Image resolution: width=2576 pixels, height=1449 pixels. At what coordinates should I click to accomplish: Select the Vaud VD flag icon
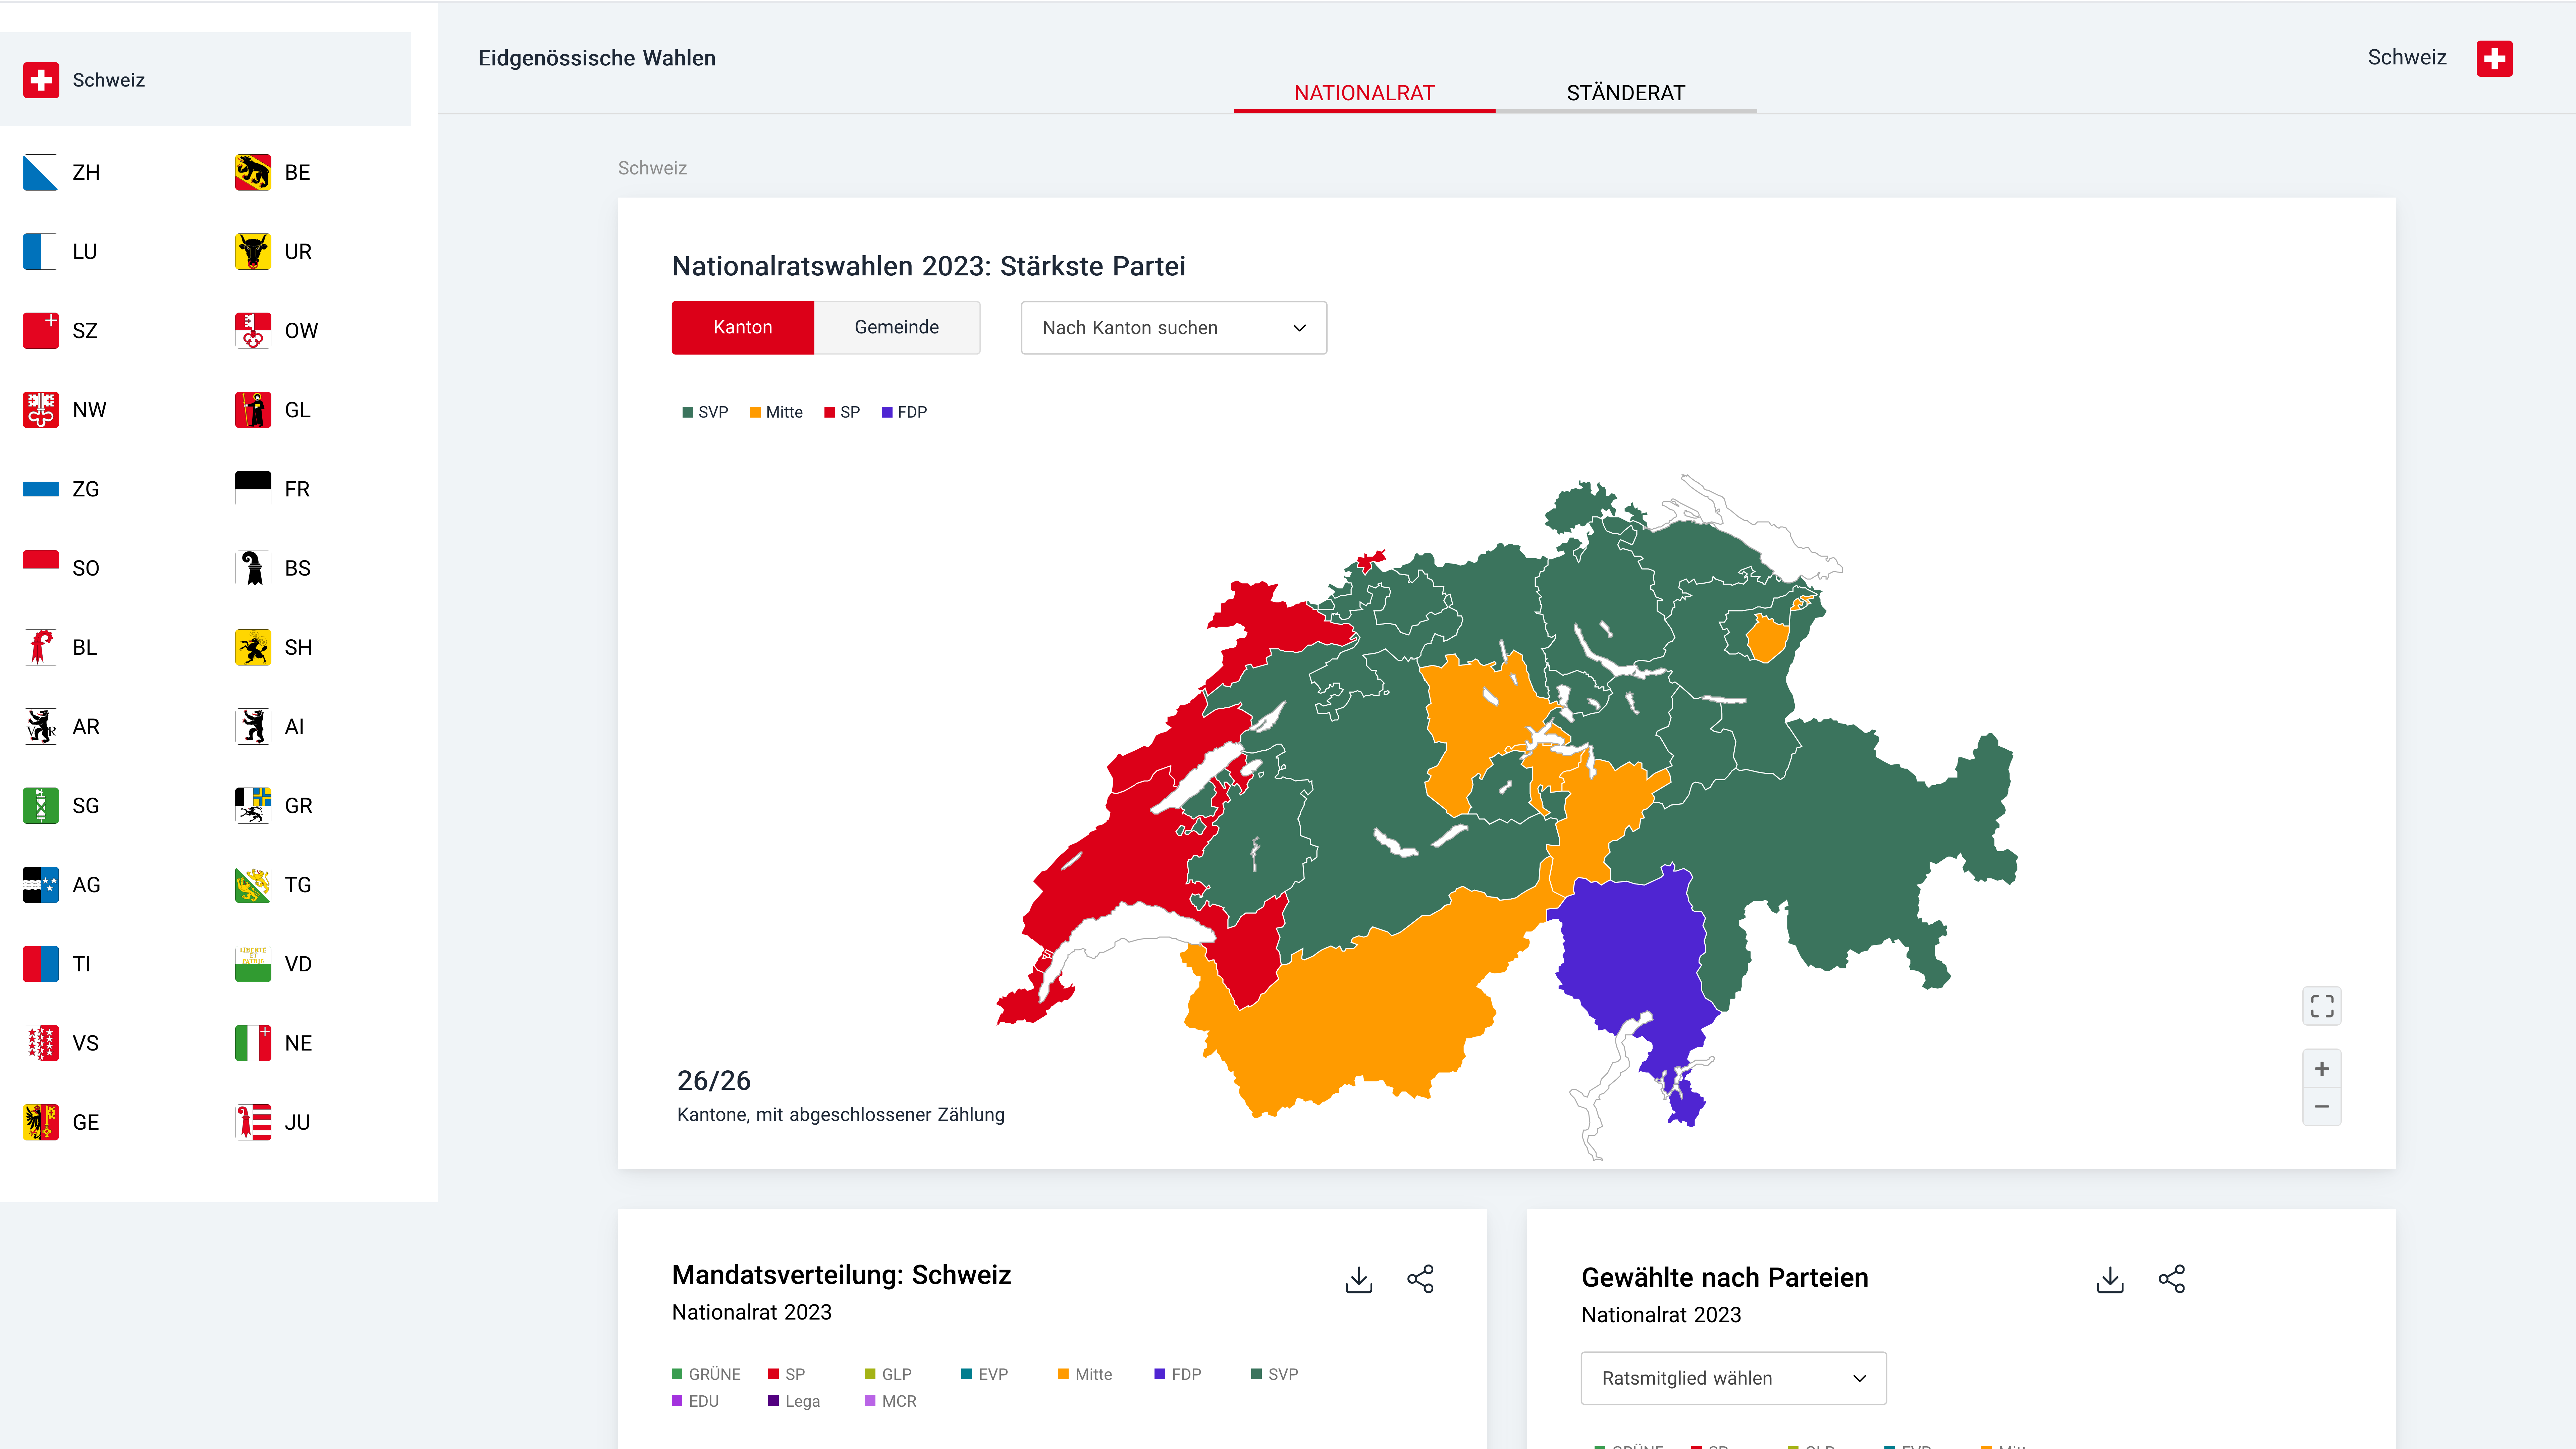[x=253, y=964]
